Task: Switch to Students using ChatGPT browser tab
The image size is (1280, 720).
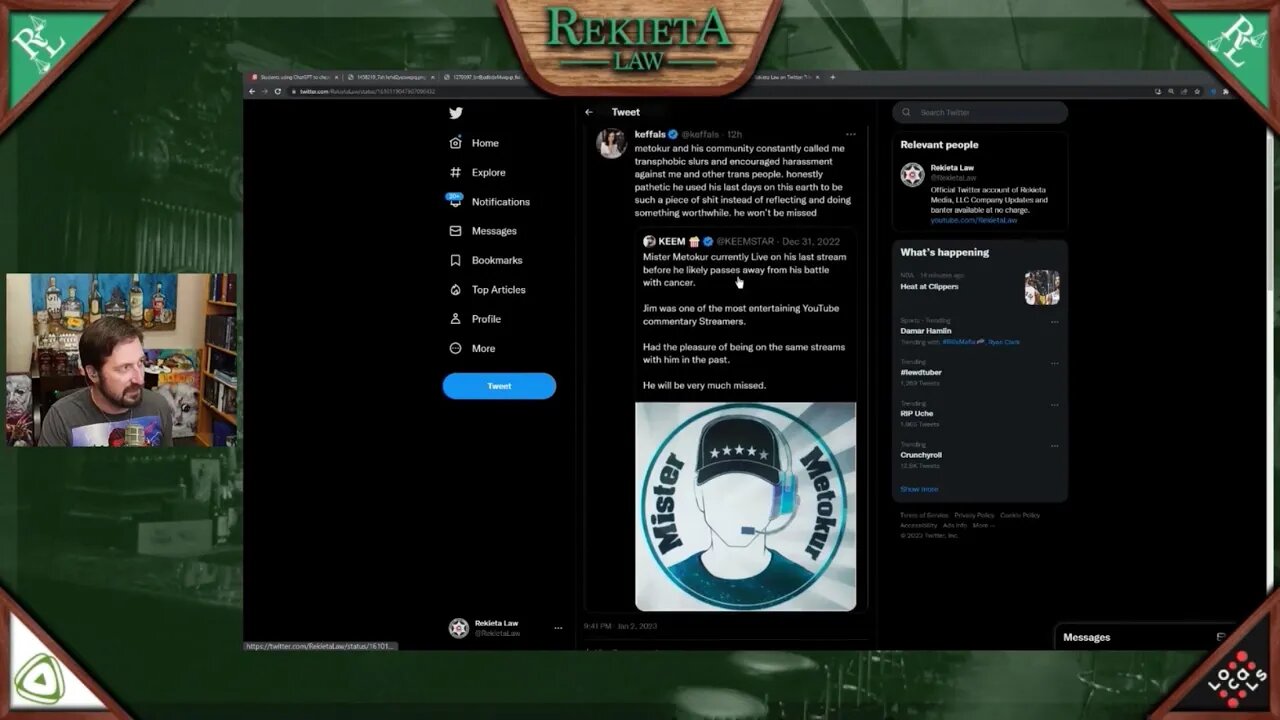Action: pos(296,77)
